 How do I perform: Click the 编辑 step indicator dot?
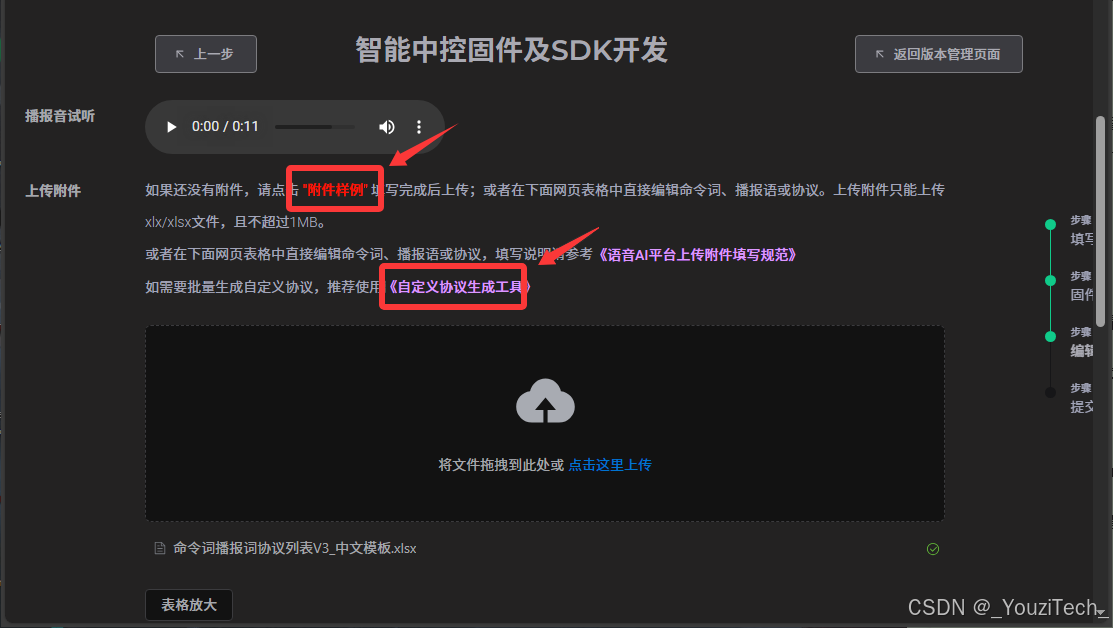tap(1050, 337)
